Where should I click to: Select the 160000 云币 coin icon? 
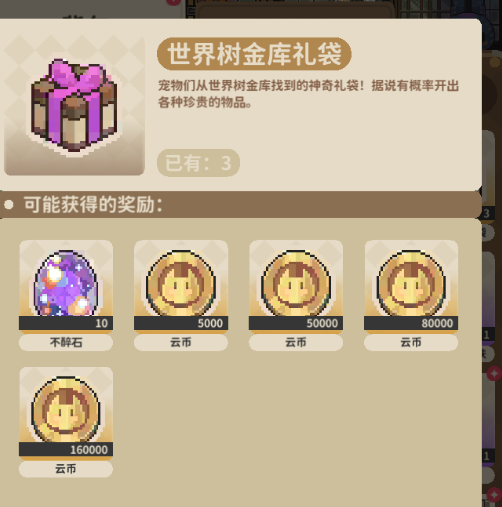(66, 409)
